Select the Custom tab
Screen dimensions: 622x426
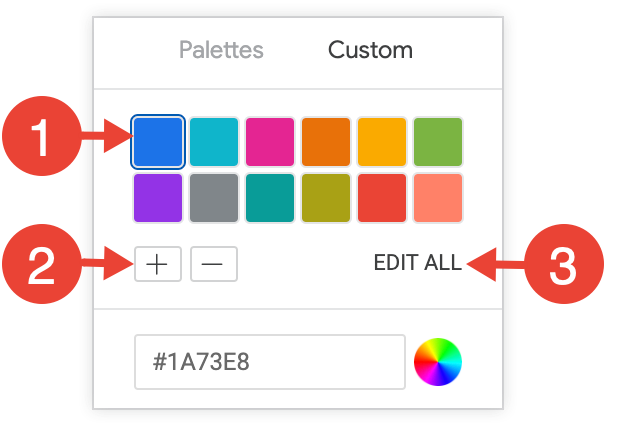point(370,50)
